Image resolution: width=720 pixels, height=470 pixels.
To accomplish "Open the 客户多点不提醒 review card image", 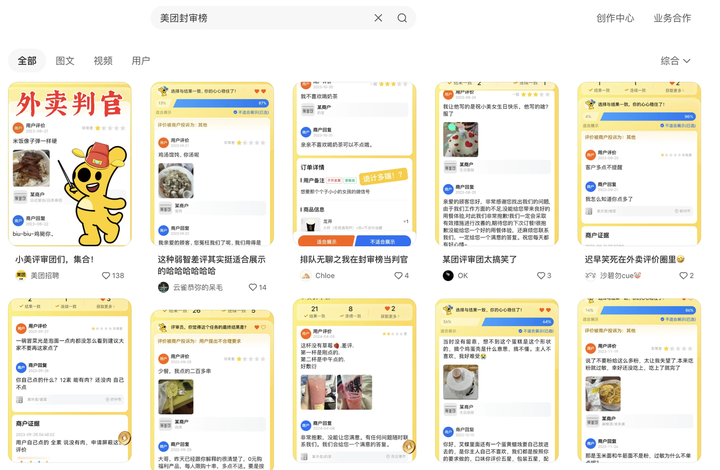I will click(x=639, y=164).
